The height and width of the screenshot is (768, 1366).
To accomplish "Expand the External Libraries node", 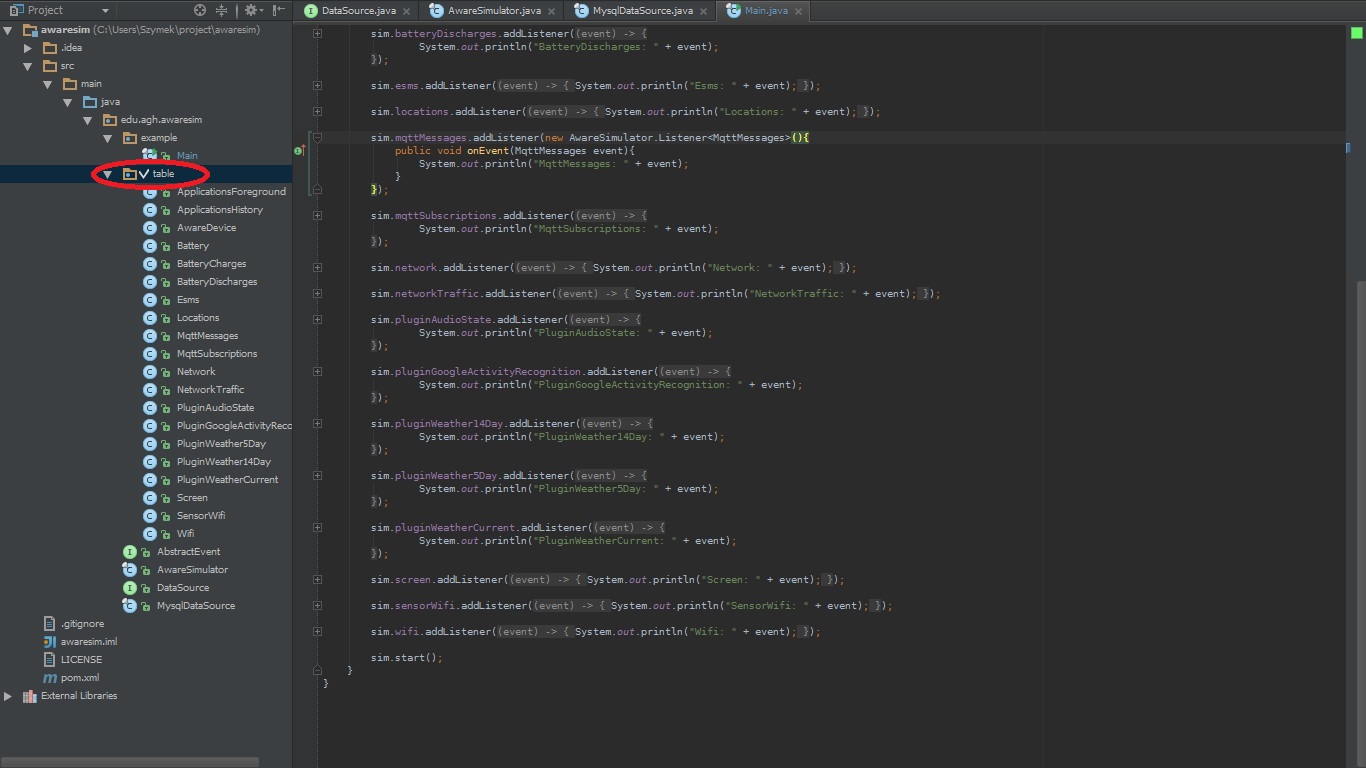I will point(8,696).
